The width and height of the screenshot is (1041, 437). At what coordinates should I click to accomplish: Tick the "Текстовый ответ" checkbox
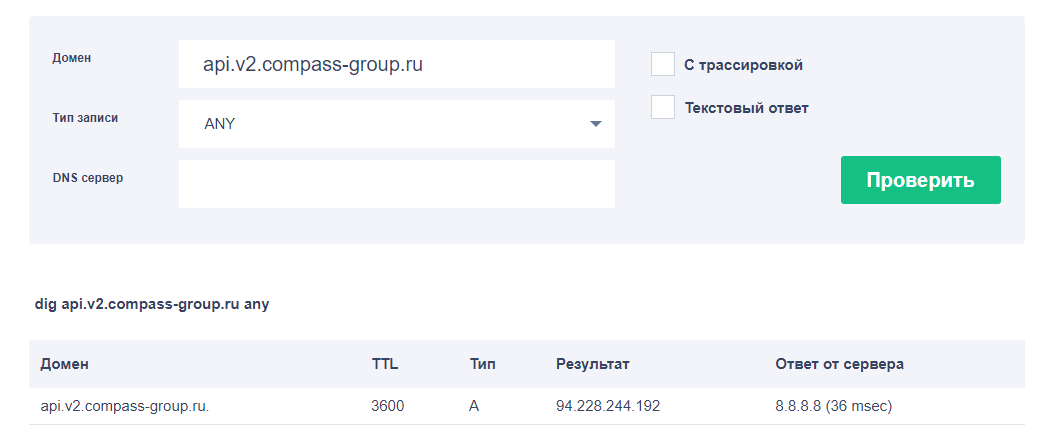(663, 108)
